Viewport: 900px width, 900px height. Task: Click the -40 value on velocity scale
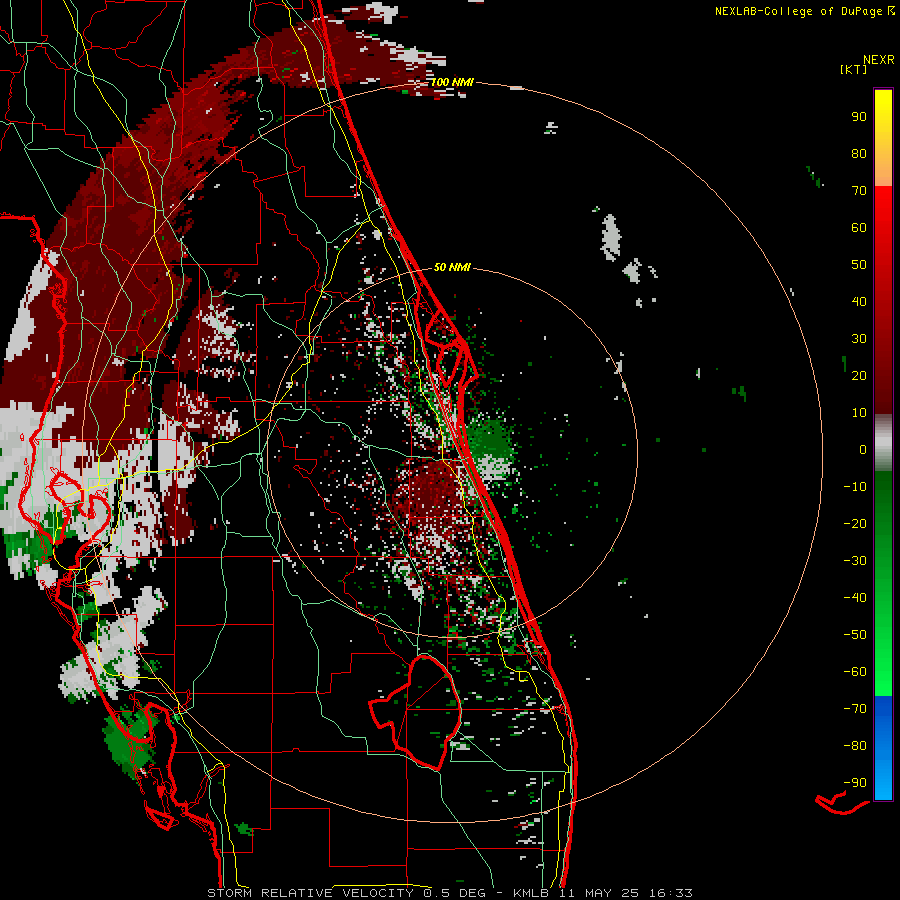(855, 598)
